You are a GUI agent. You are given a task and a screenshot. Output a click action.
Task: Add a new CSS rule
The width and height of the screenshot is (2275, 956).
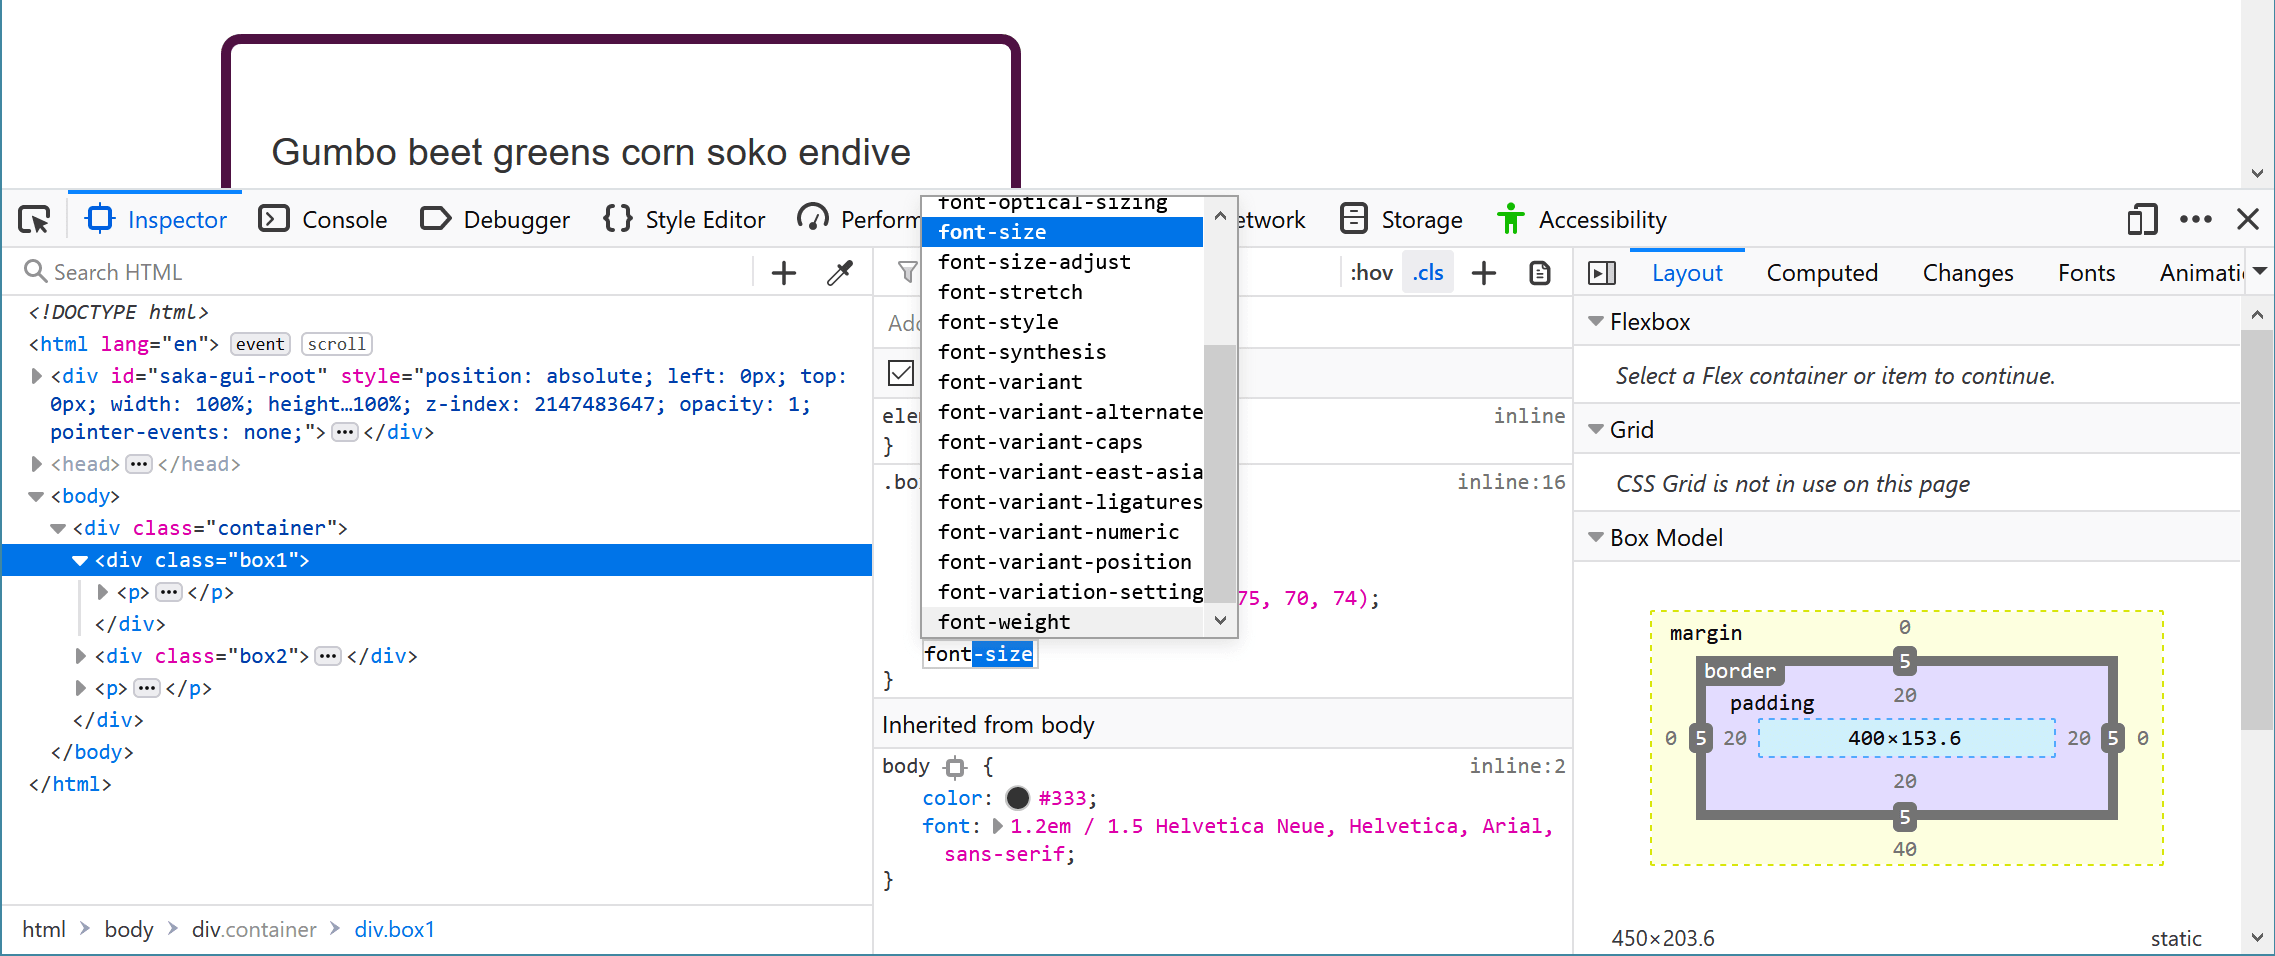(x=1484, y=272)
